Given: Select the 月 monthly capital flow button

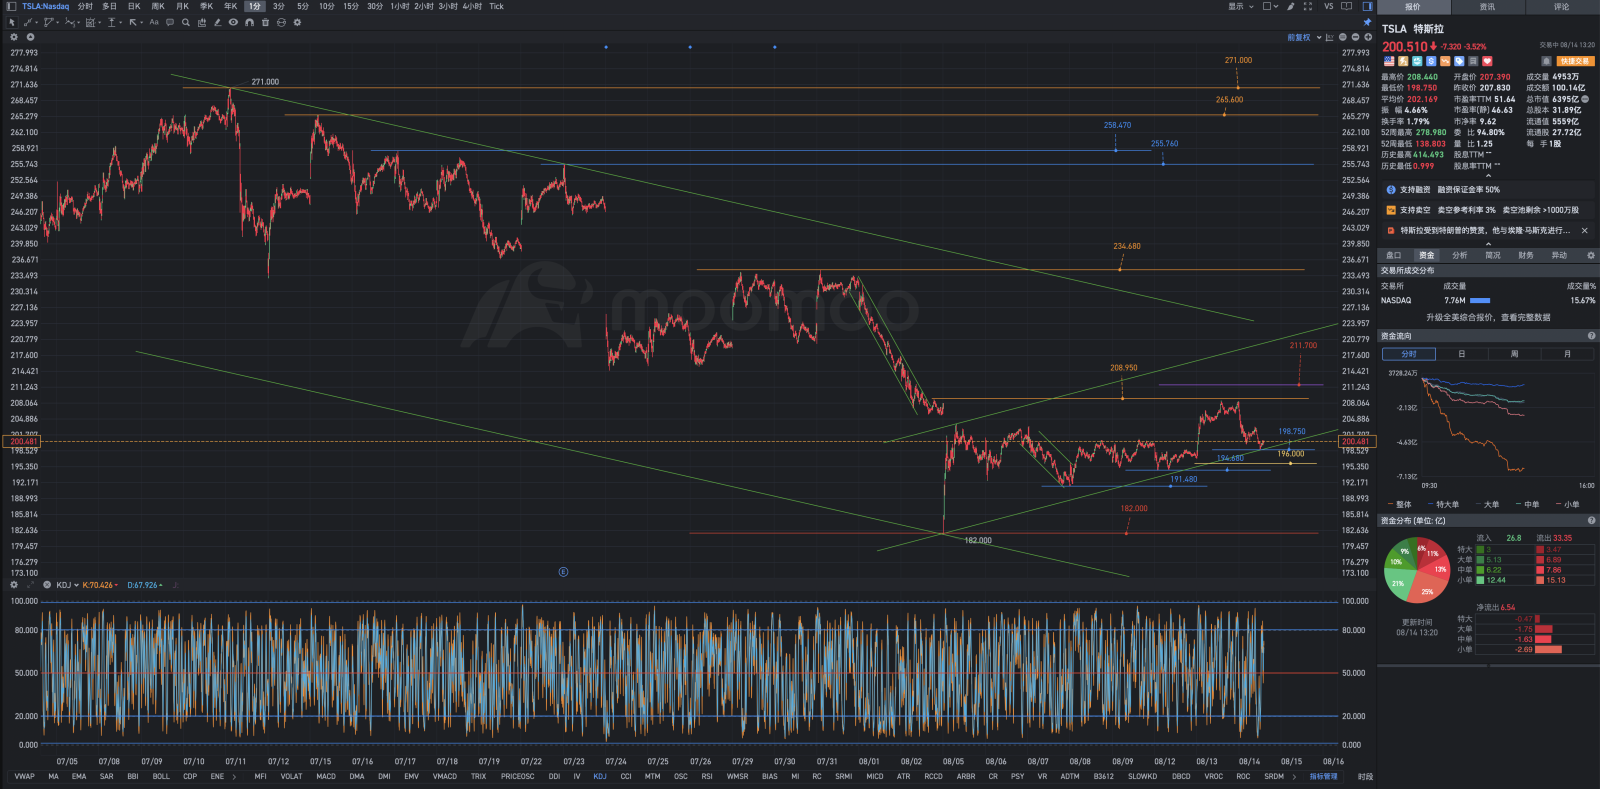Looking at the screenshot, I should (x=1567, y=354).
